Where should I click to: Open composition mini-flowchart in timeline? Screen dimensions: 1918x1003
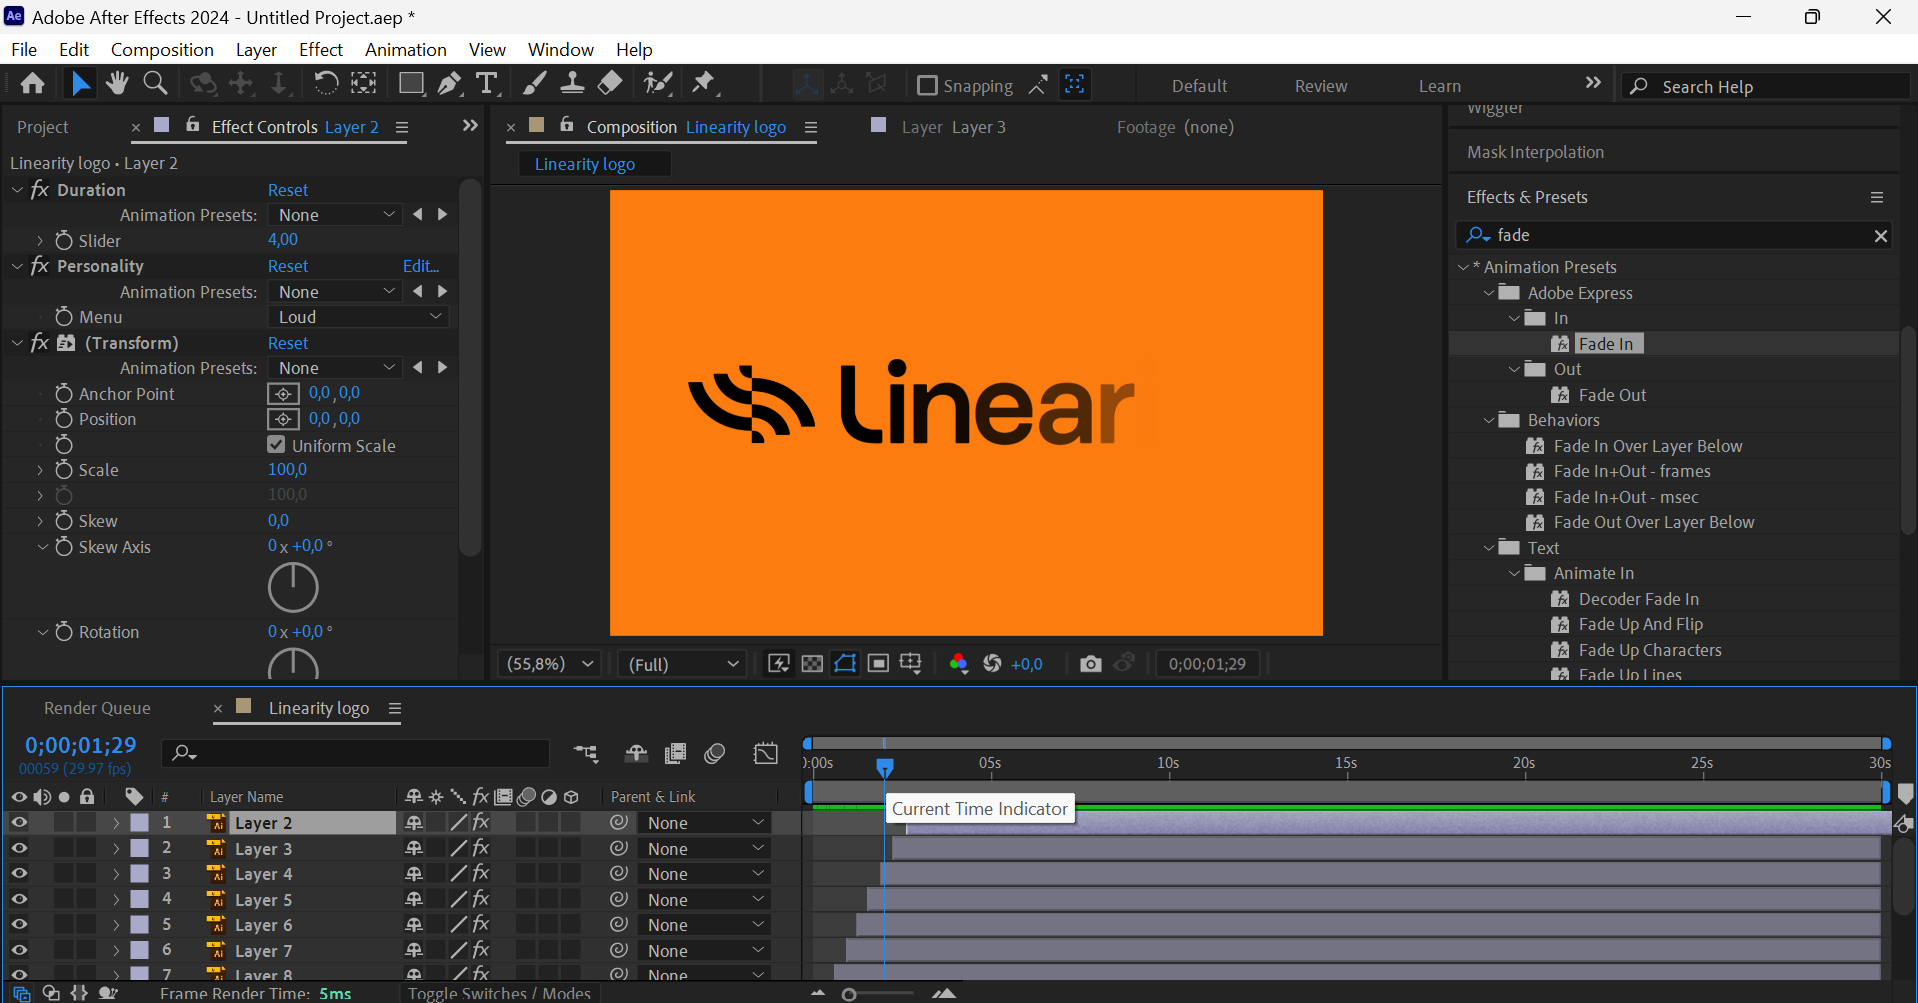click(586, 753)
